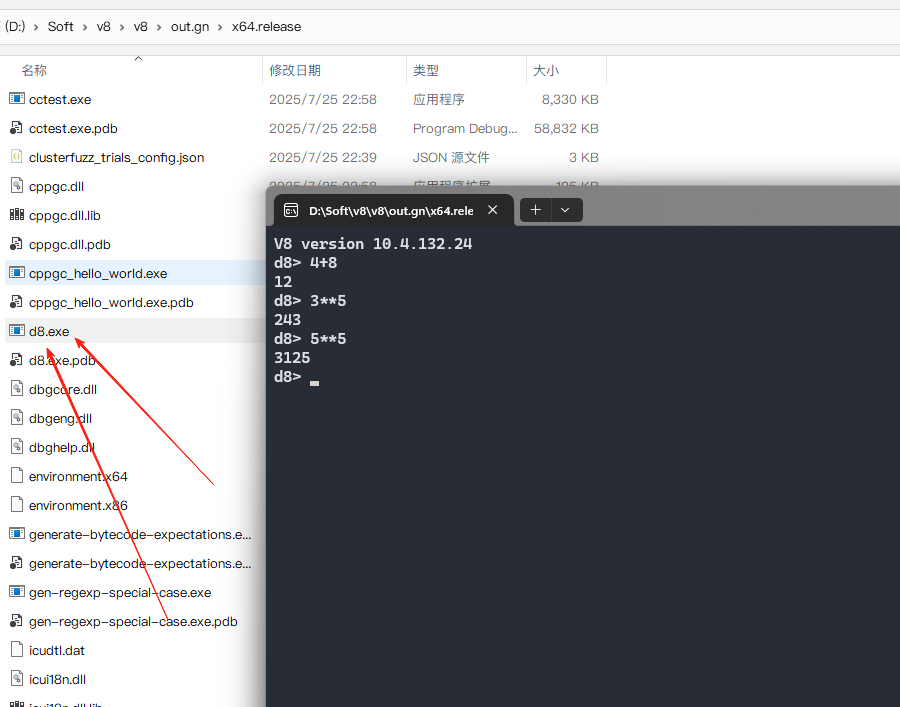Select the dbghelp.dll file icon
The image size is (900, 707).
click(16, 447)
